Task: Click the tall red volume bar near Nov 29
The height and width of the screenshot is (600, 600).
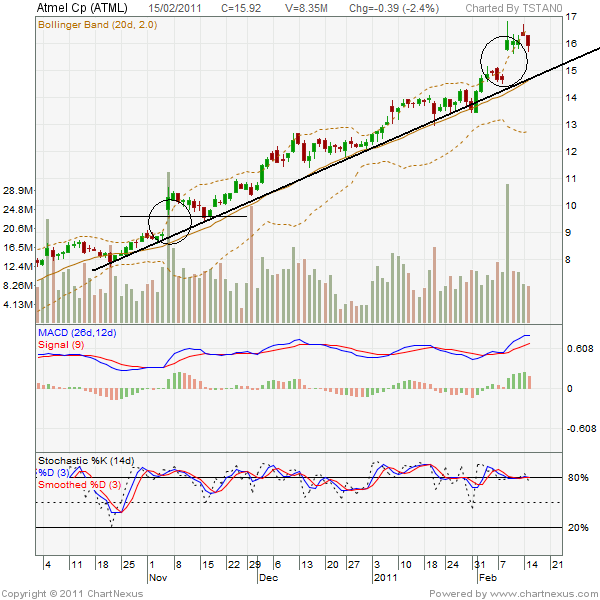Action: [x=251, y=264]
